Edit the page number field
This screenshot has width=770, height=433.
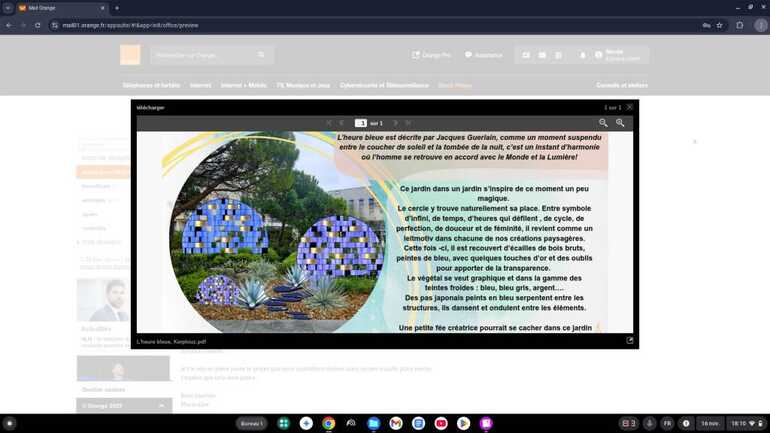(x=361, y=123)
